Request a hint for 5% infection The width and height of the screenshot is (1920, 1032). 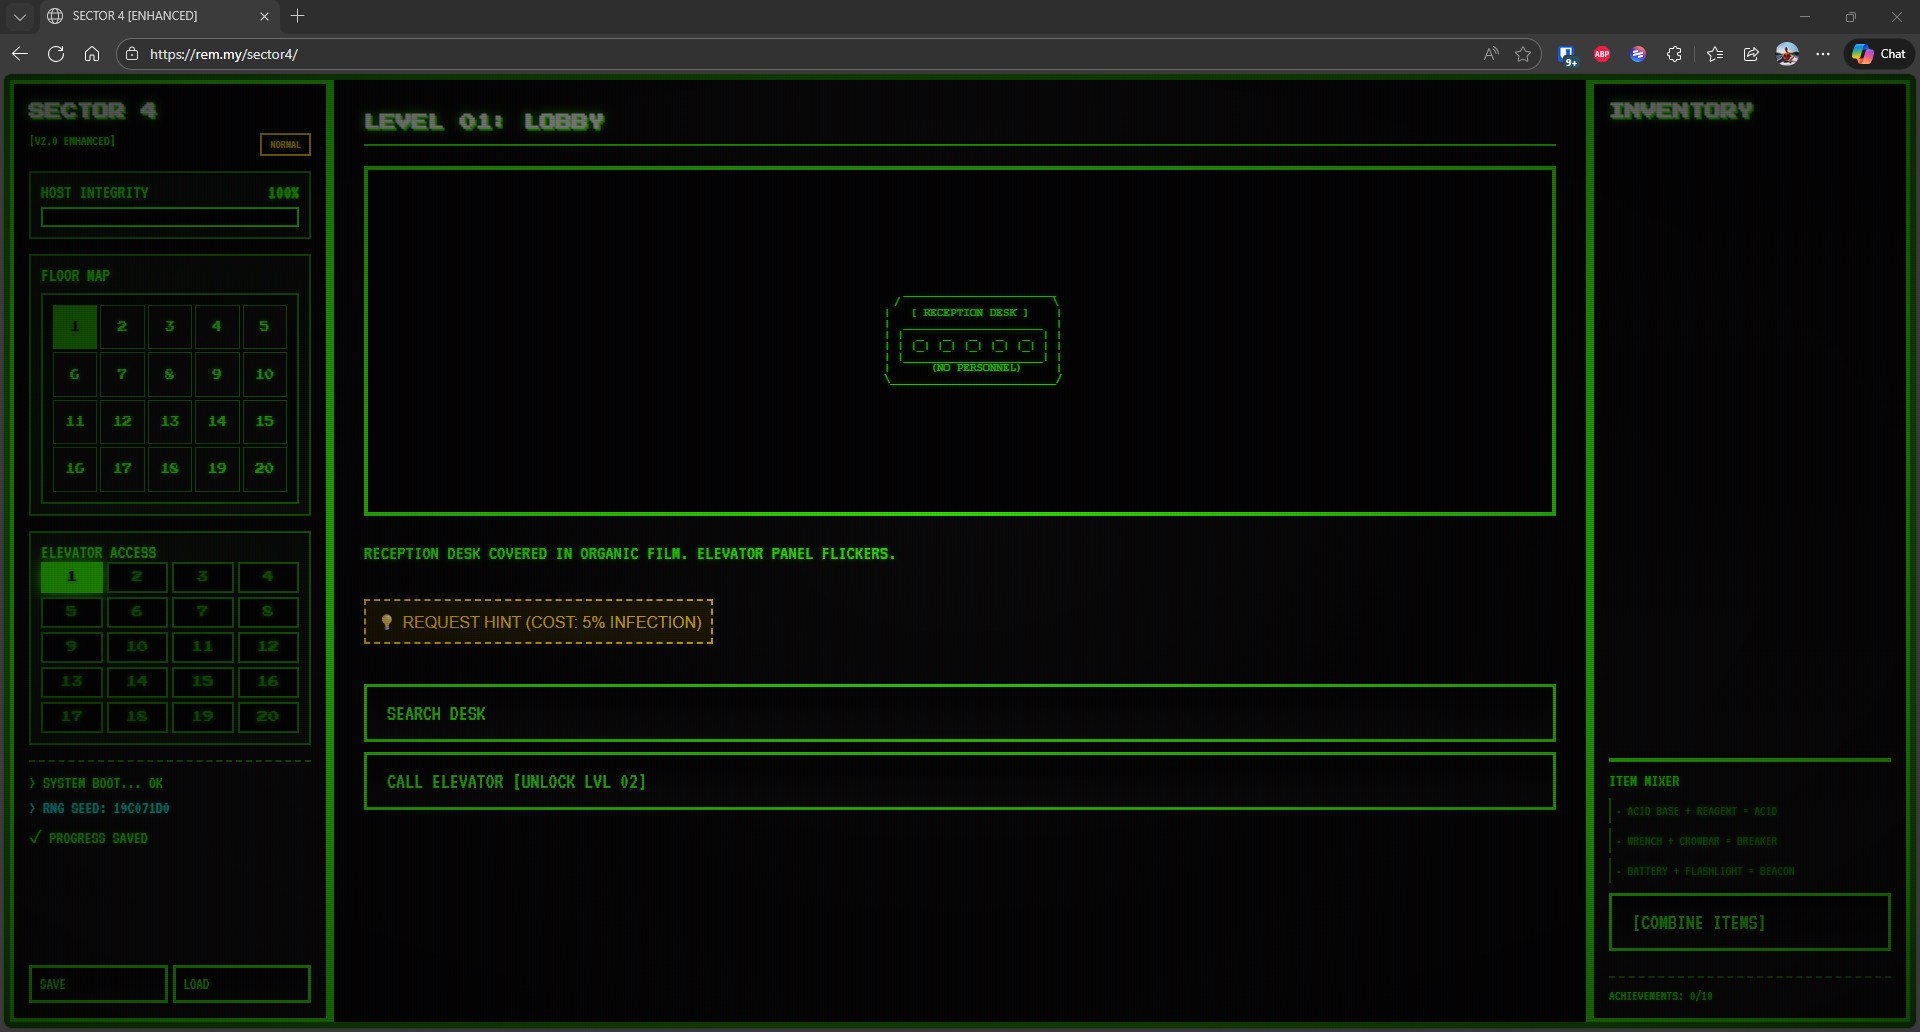click(x=538, y=622)
